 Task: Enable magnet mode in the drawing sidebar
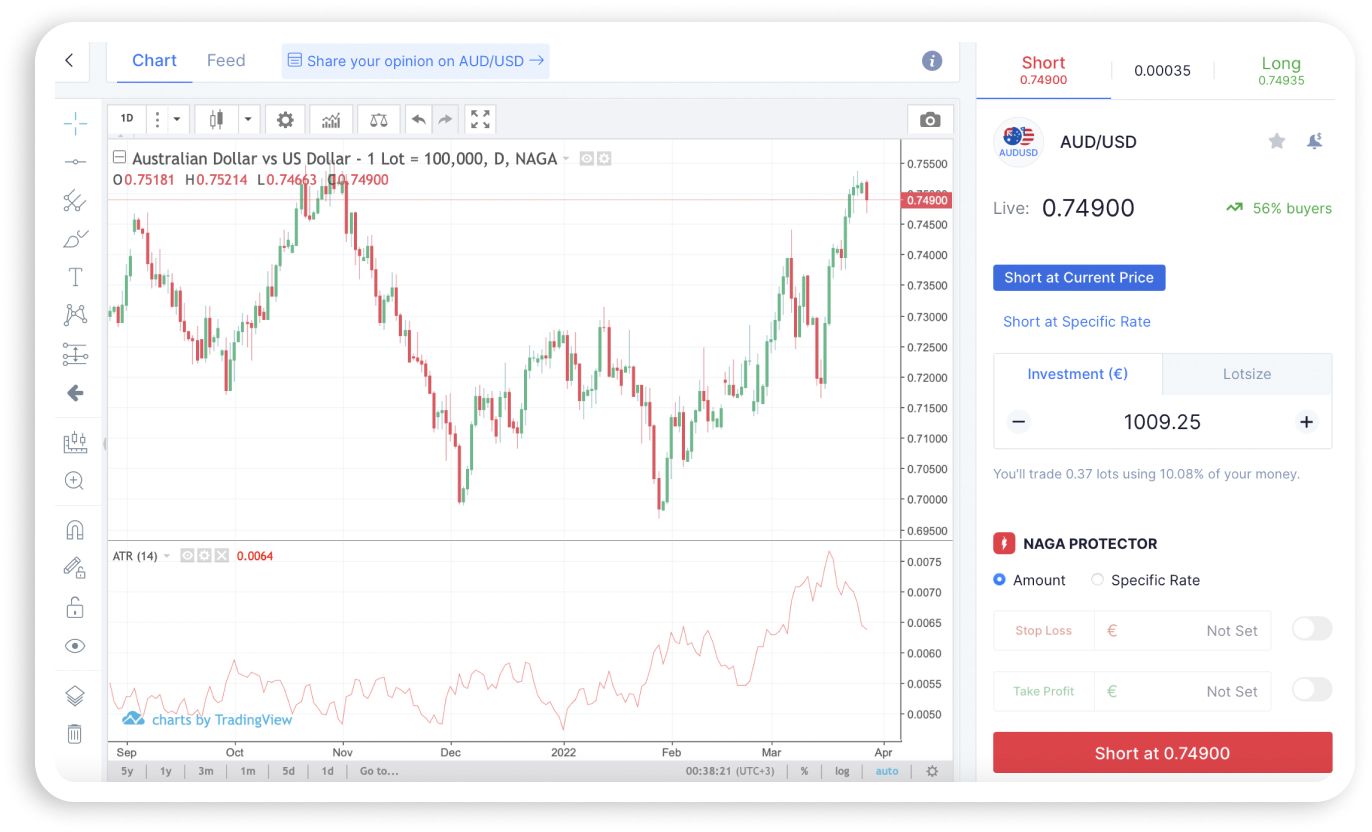click(75, 529)
